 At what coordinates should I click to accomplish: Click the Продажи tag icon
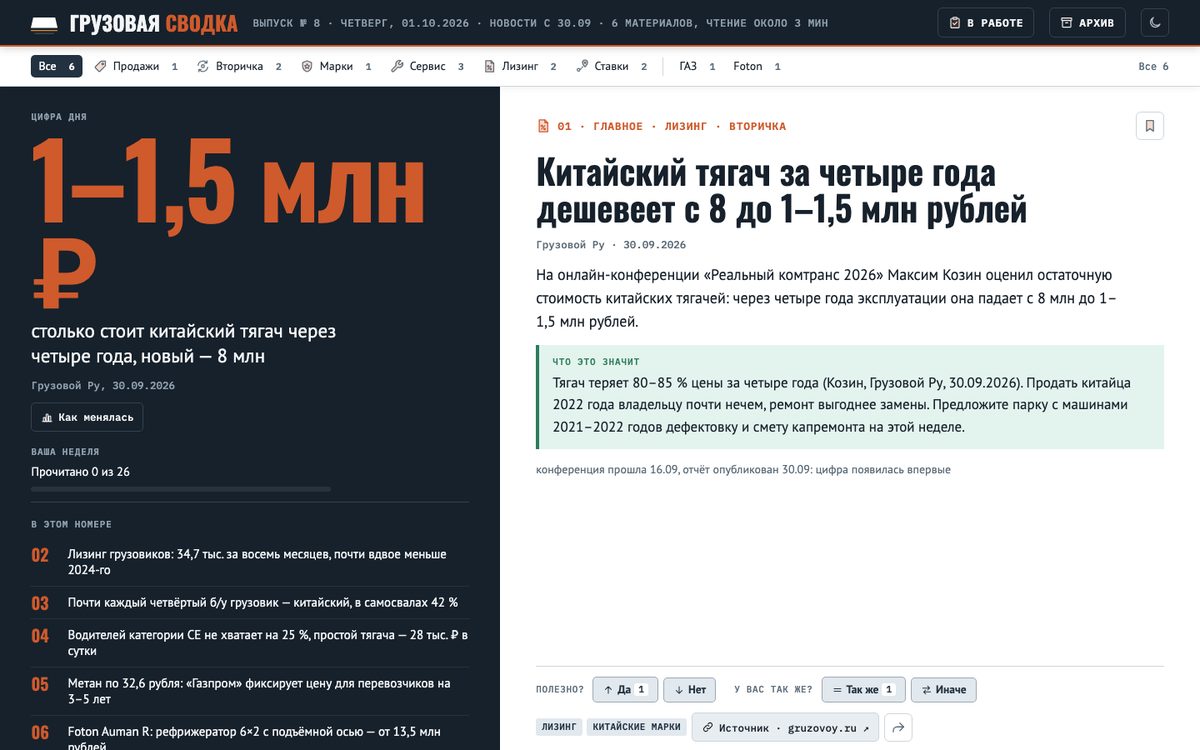(x=101, y=66)
